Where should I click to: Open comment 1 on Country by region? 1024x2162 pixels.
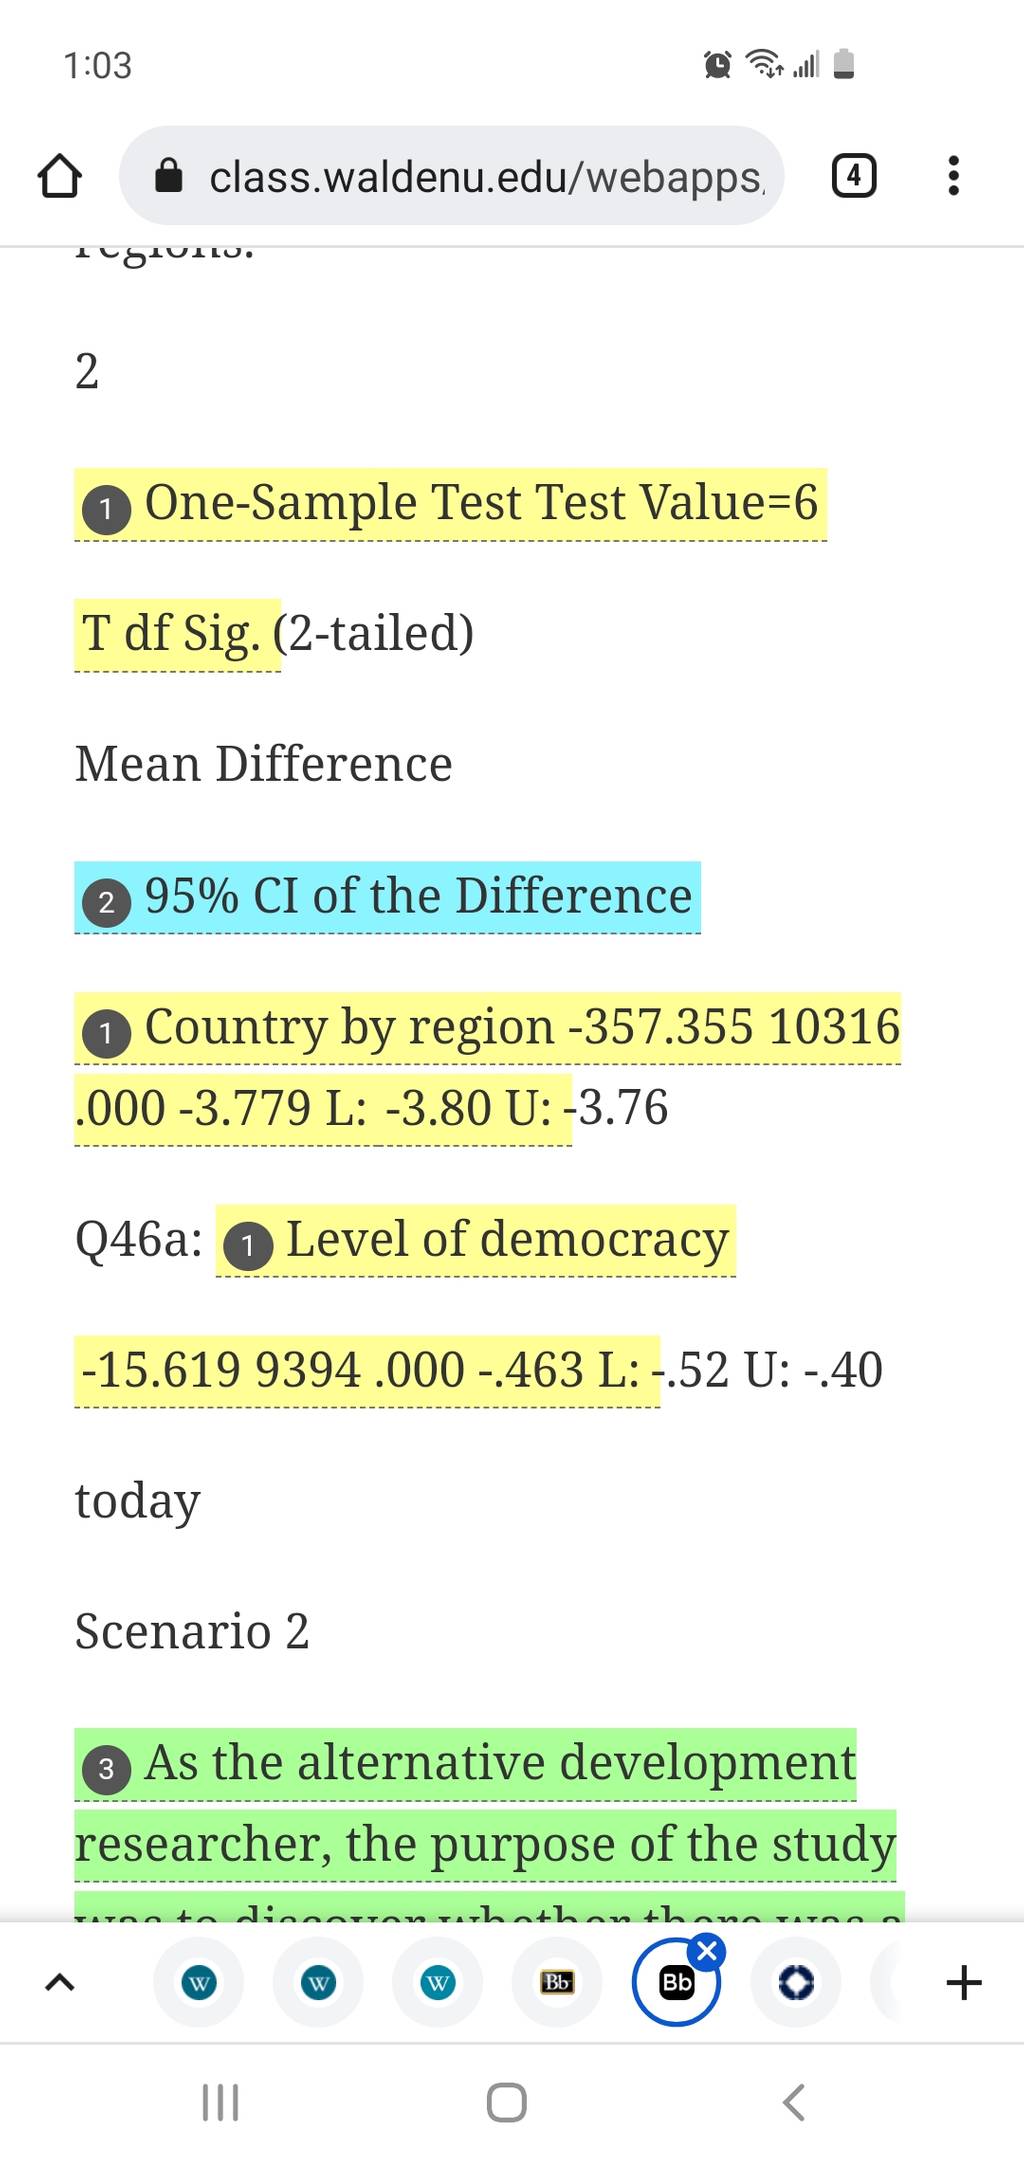coord(106,1035)
